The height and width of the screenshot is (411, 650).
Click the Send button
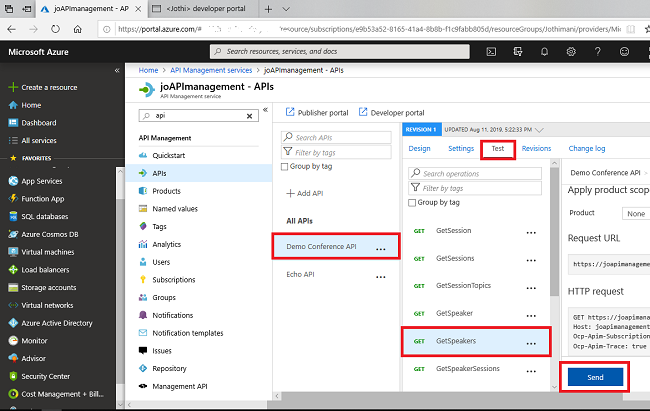pyautogui.click(x=595, y=377)
